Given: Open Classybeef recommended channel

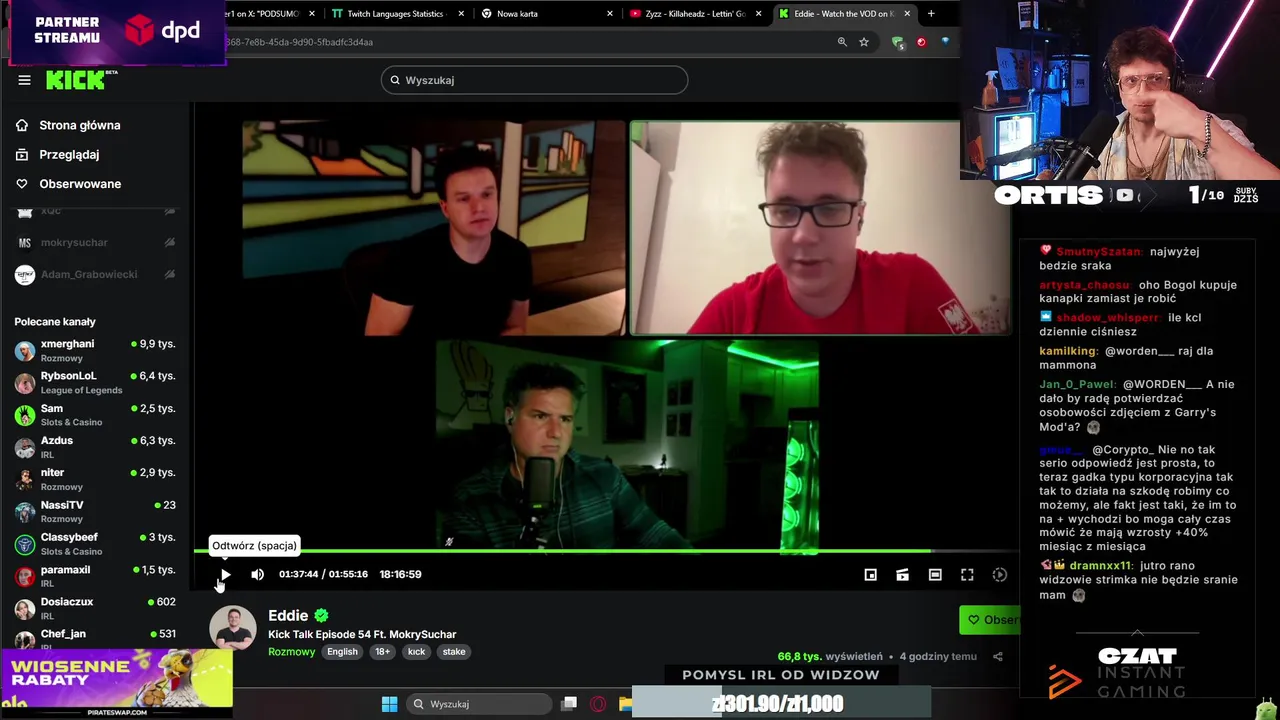Looking at the screenshot, I should (95, 544).
